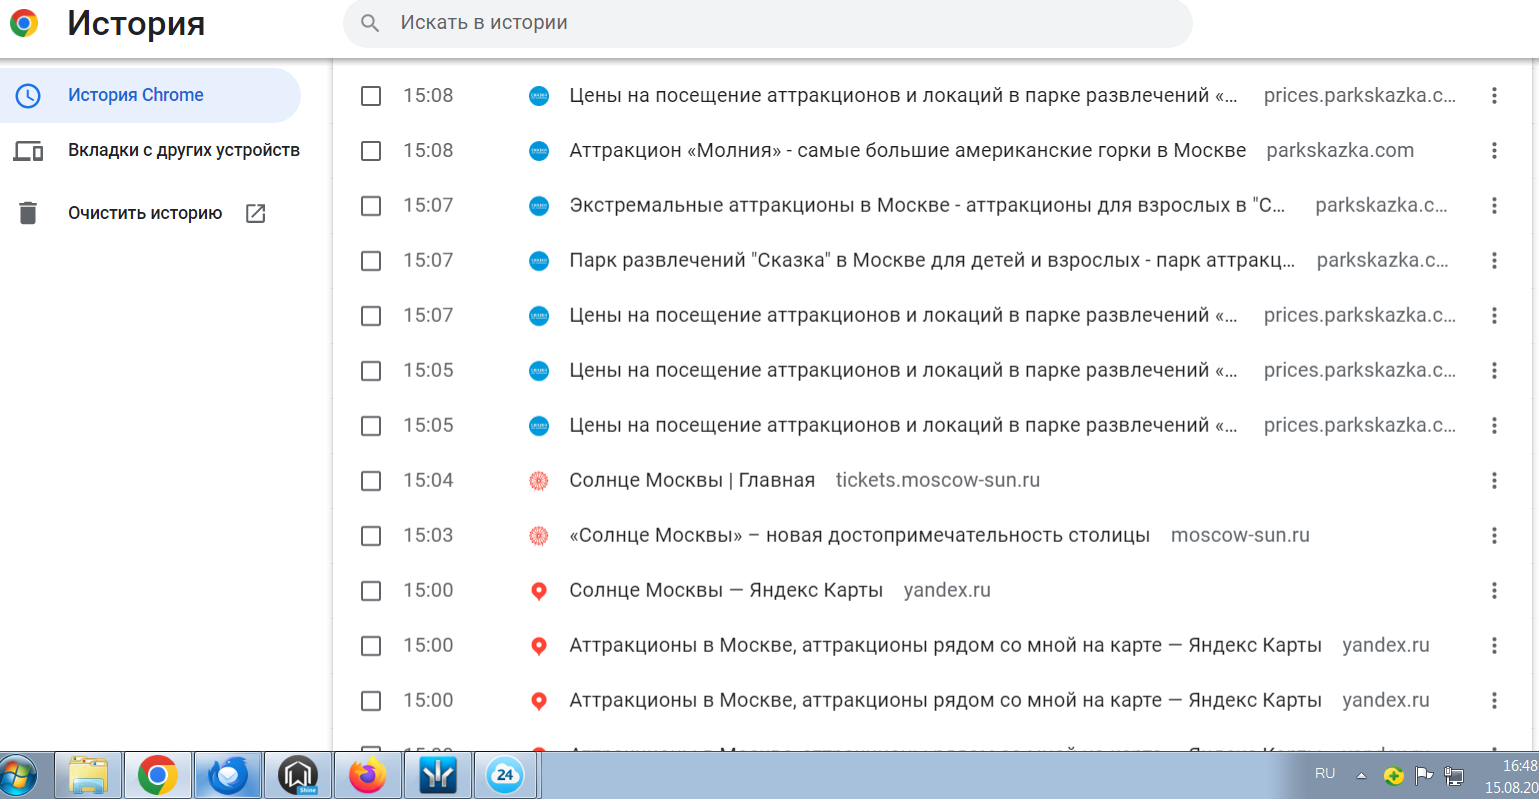This screenshot has width=1539, height=811.
Task: Click the Chrome logo beside История heading
Action: pos(24,23)
